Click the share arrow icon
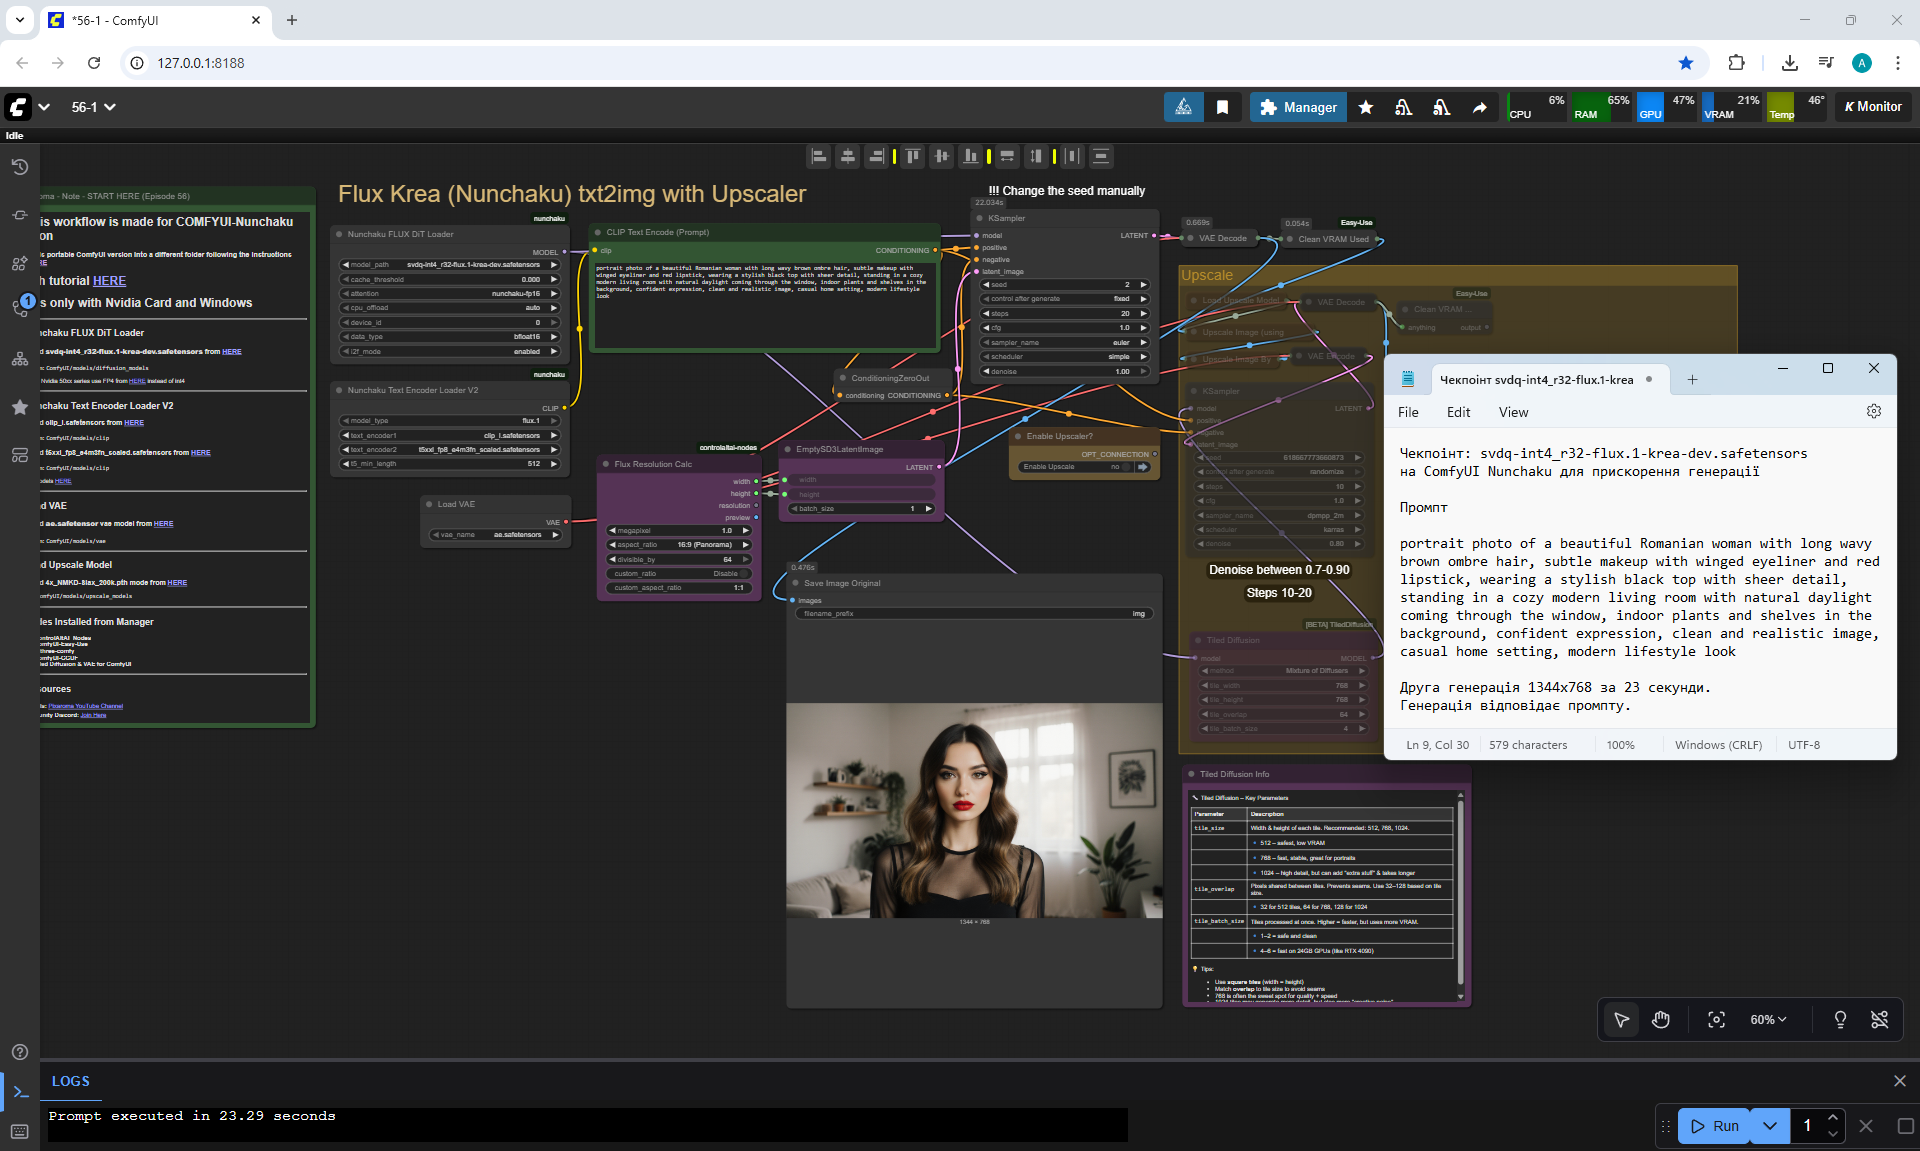The image size is (1920, 1151). coord(1479,107)
